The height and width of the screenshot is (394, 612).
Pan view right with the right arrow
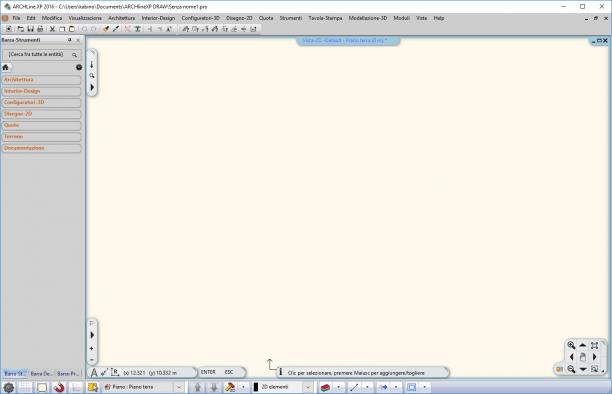click(594, 357)
